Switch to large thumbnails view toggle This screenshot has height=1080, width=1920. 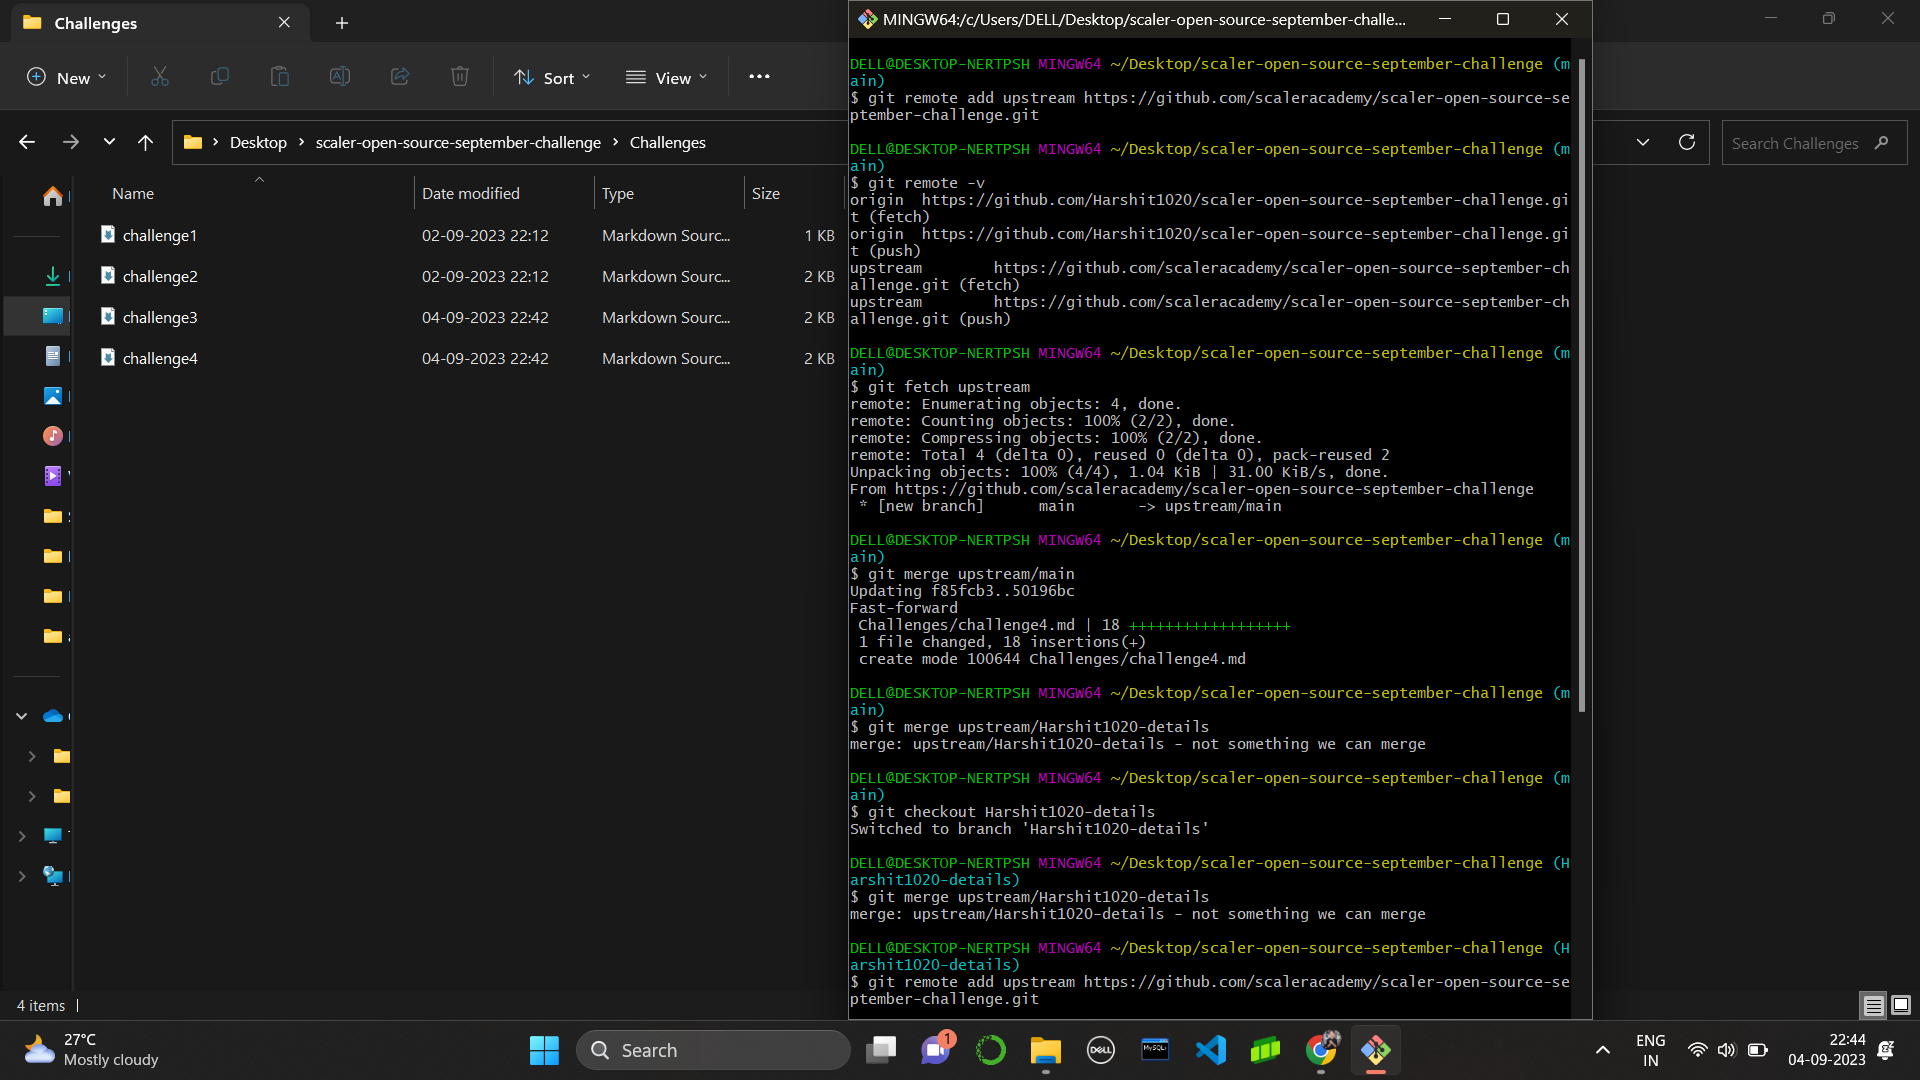1901,1005
